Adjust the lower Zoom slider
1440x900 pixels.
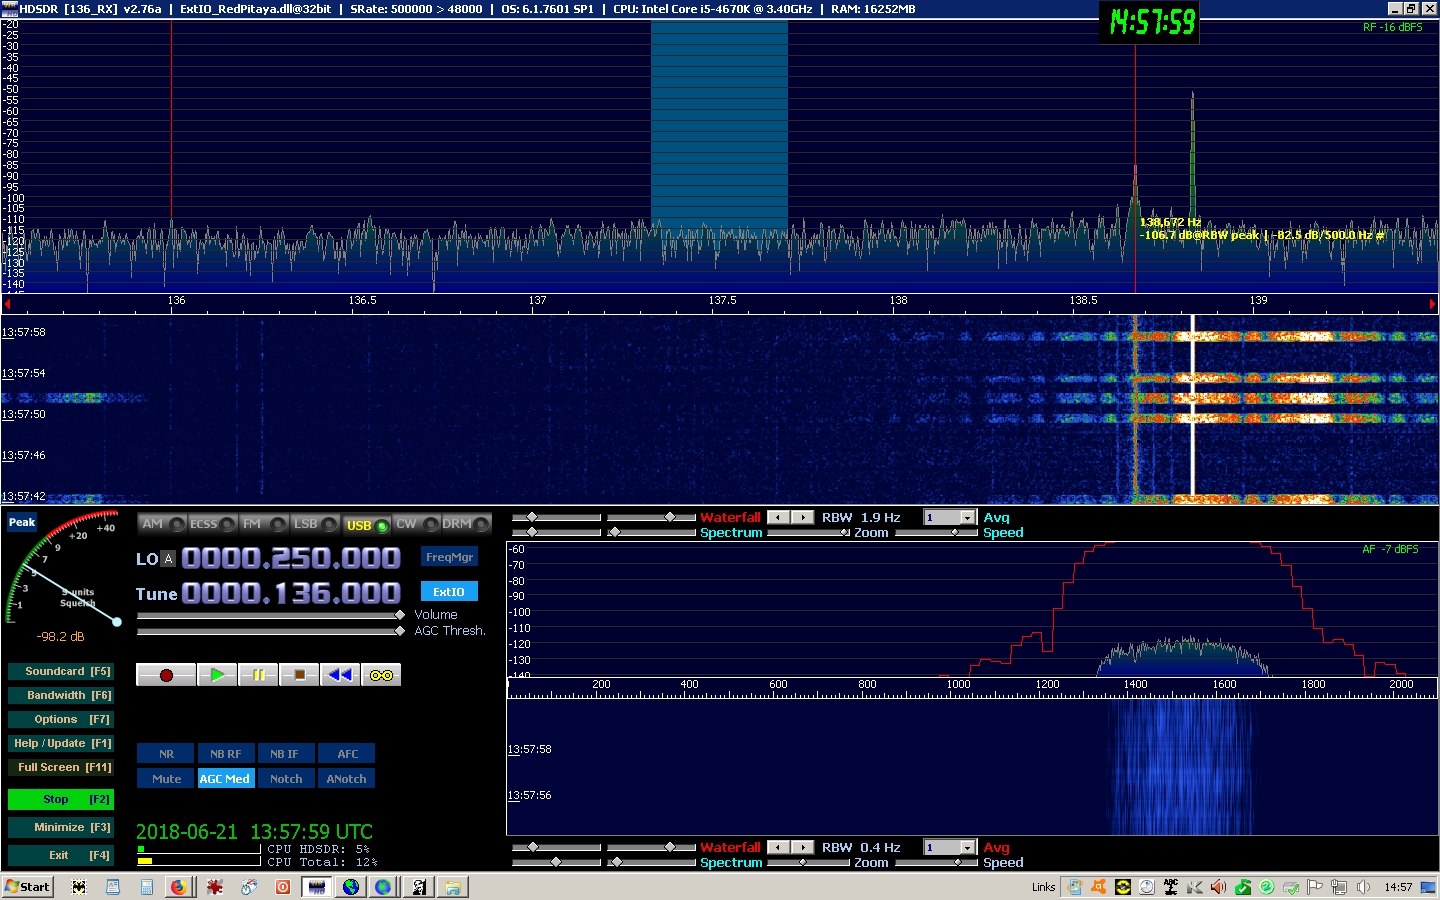point(808,863)
